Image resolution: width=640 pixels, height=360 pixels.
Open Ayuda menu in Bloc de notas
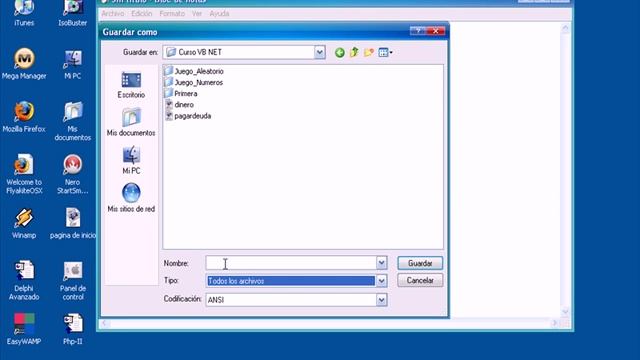219,13
